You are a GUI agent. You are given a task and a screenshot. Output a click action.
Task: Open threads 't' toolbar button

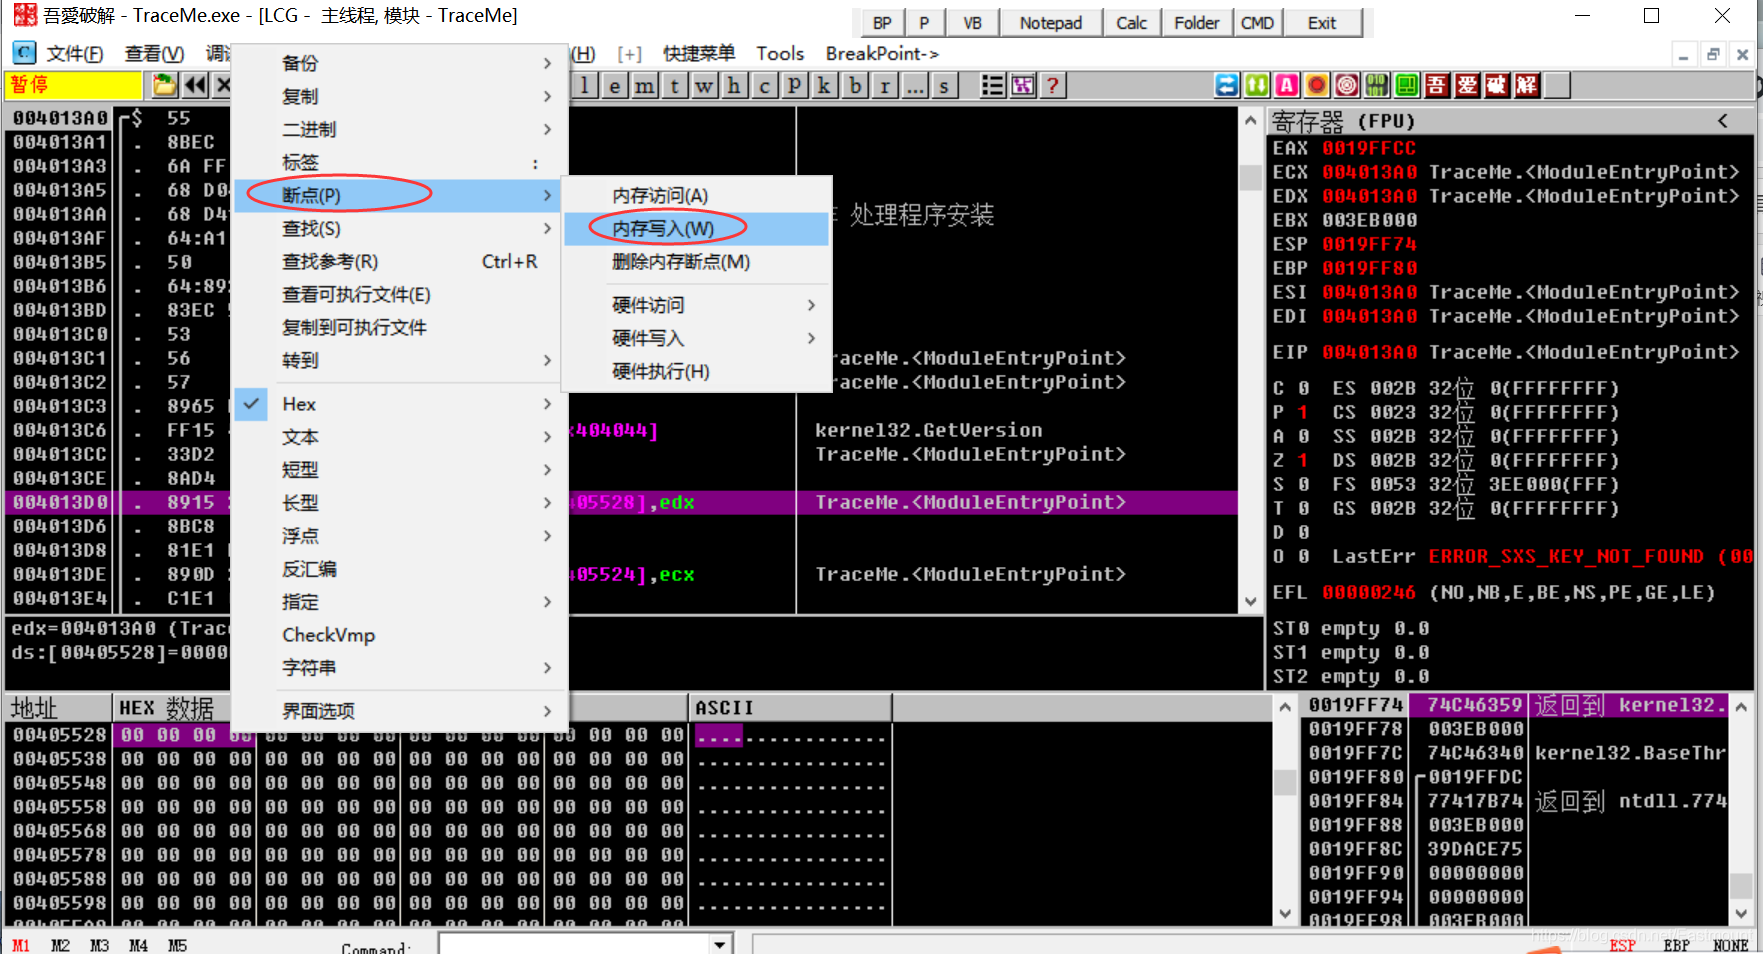pos(675,86)
